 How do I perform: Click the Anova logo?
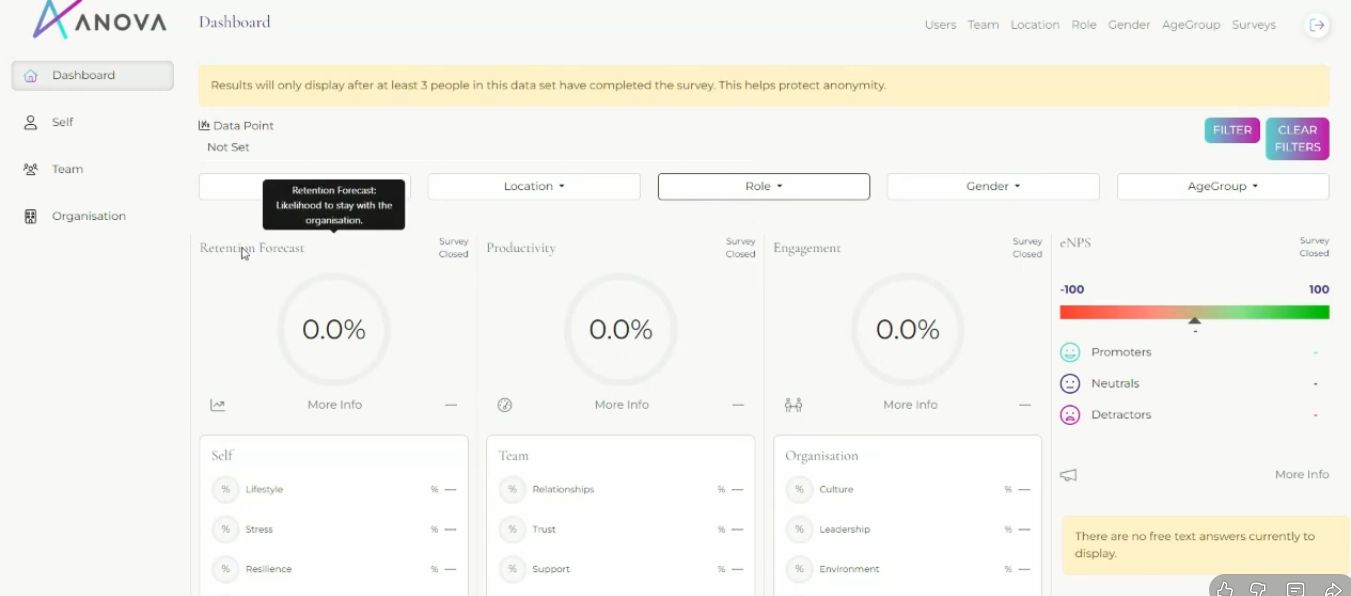(100, 19)
